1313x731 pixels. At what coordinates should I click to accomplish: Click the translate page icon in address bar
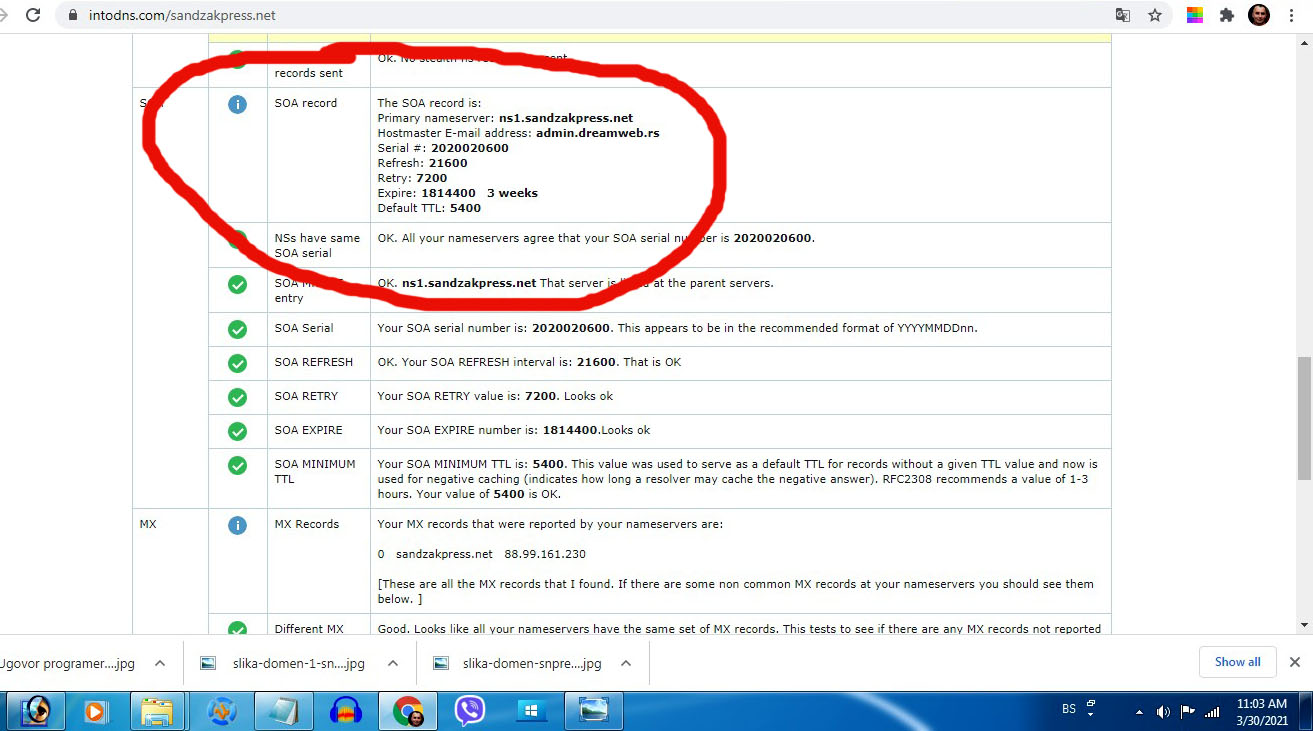1123,15
